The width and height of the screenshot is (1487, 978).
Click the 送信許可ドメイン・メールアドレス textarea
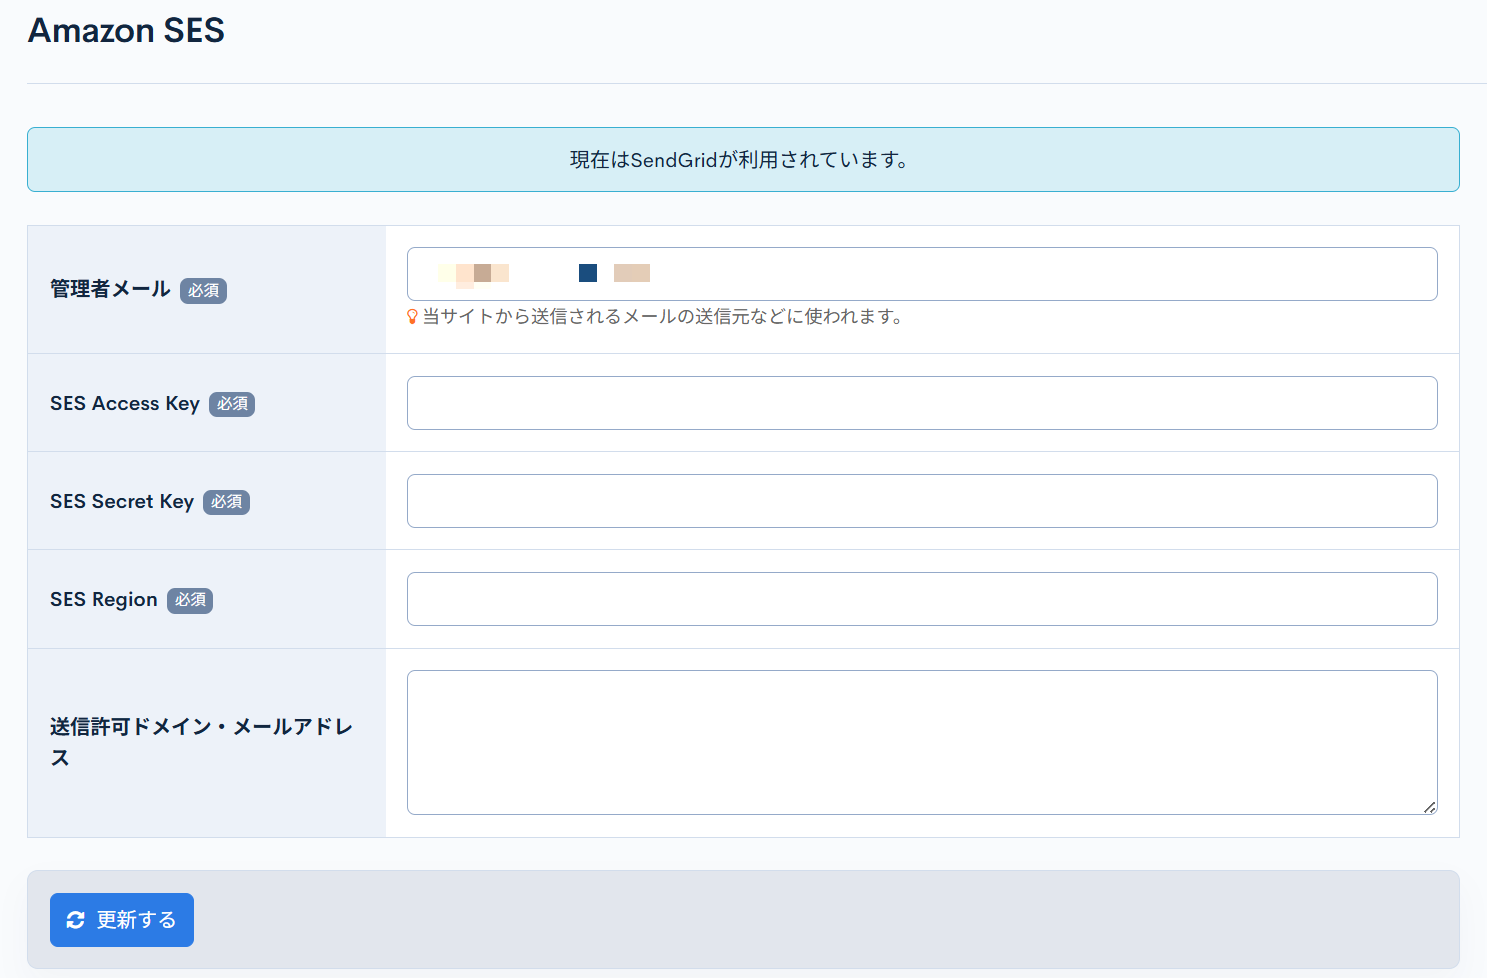click(x=922, y=742)
